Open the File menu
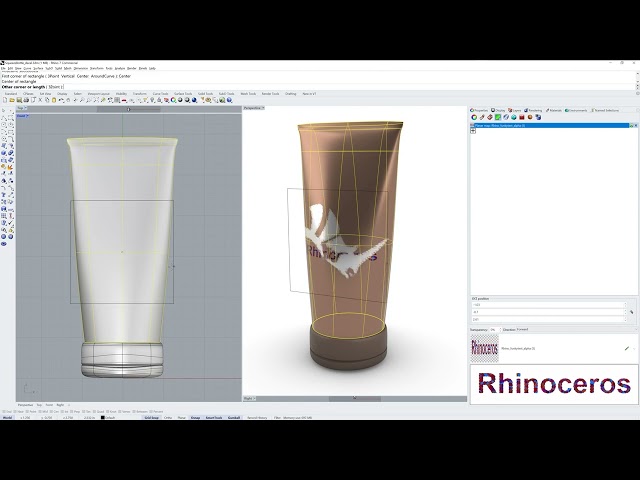Viewport: 640px width, 480px height. (x=3, y=68)
